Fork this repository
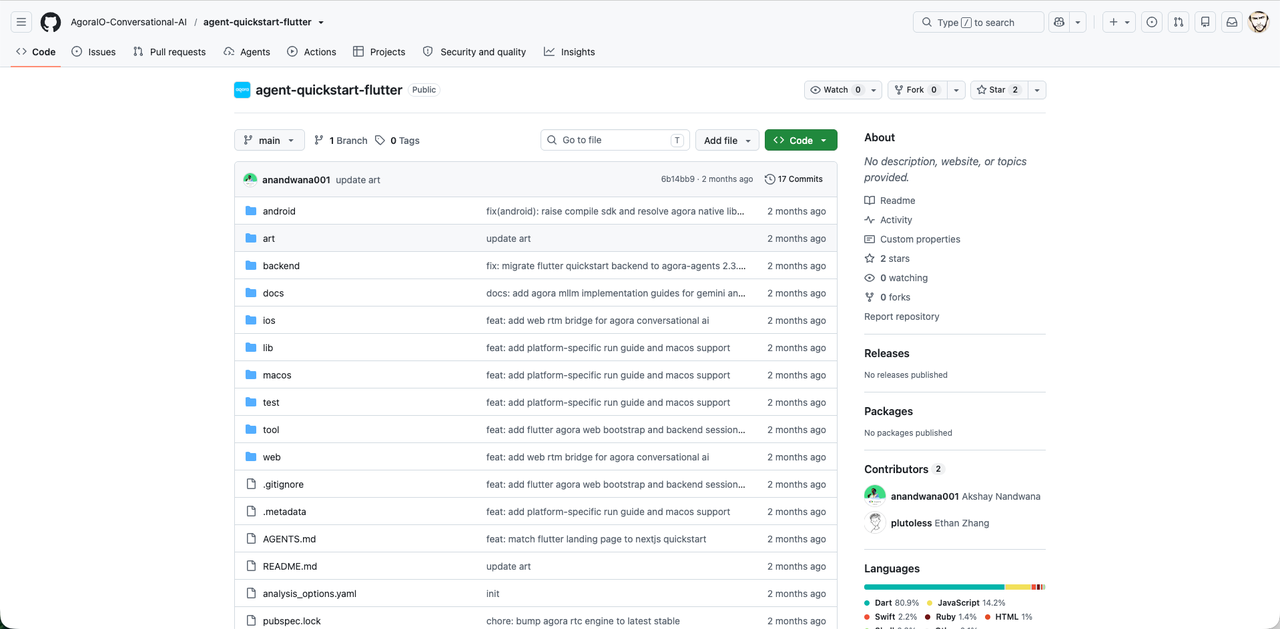This screenshot has height=629, width=1280. 916,90
